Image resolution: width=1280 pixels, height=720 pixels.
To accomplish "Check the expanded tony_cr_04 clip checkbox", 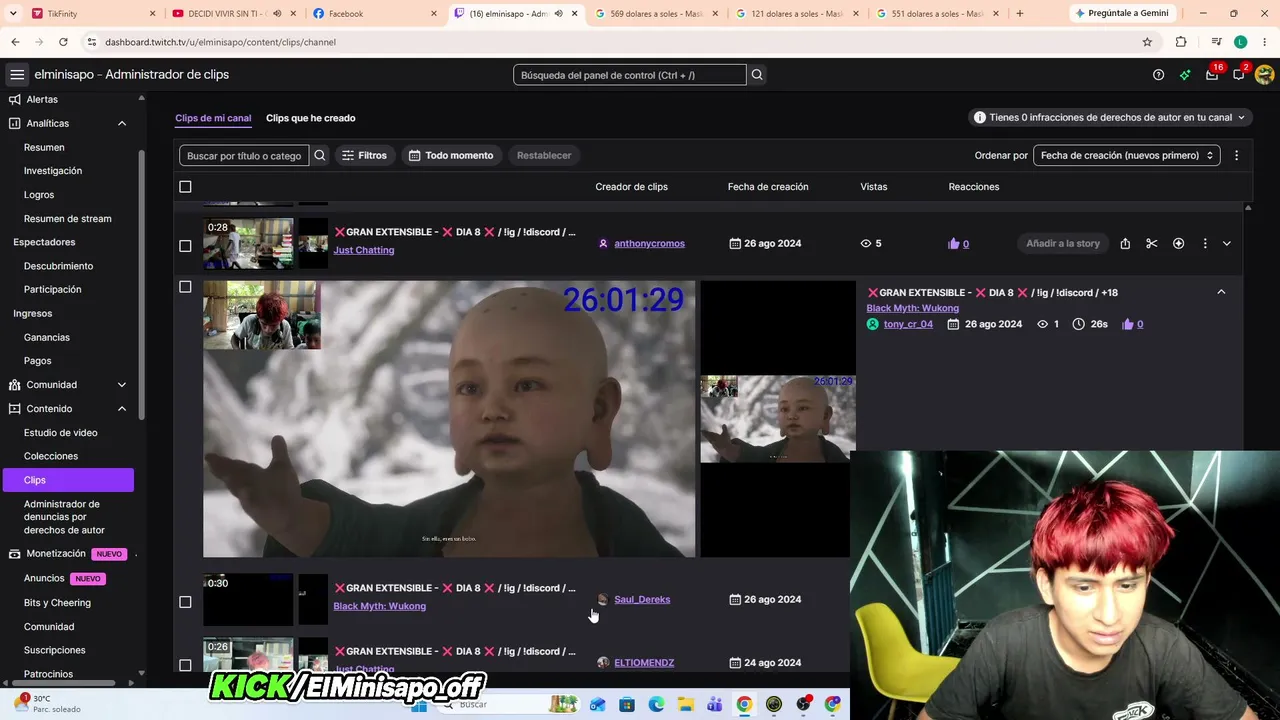I will (185, 287).
